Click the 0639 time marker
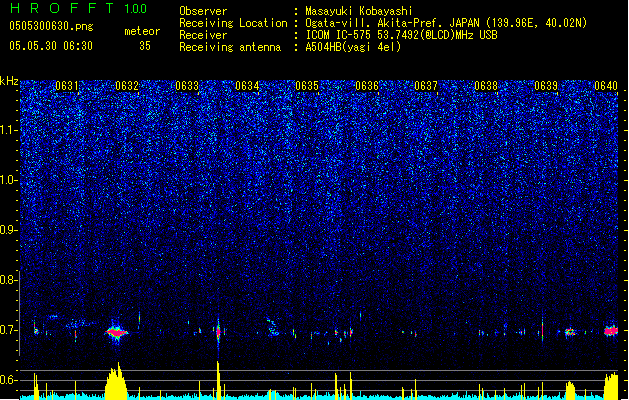Viewport: 629px width, 400px height. point(546,86)
